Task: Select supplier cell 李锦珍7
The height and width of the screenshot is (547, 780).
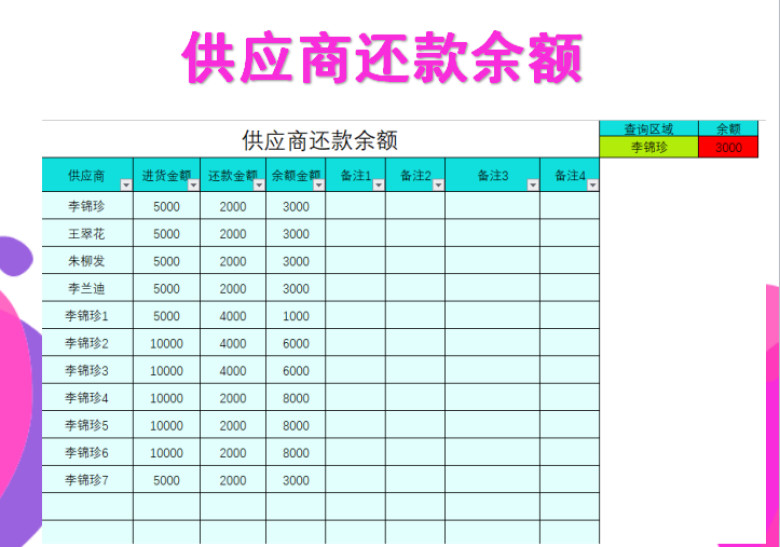Action: click(88, 479)
